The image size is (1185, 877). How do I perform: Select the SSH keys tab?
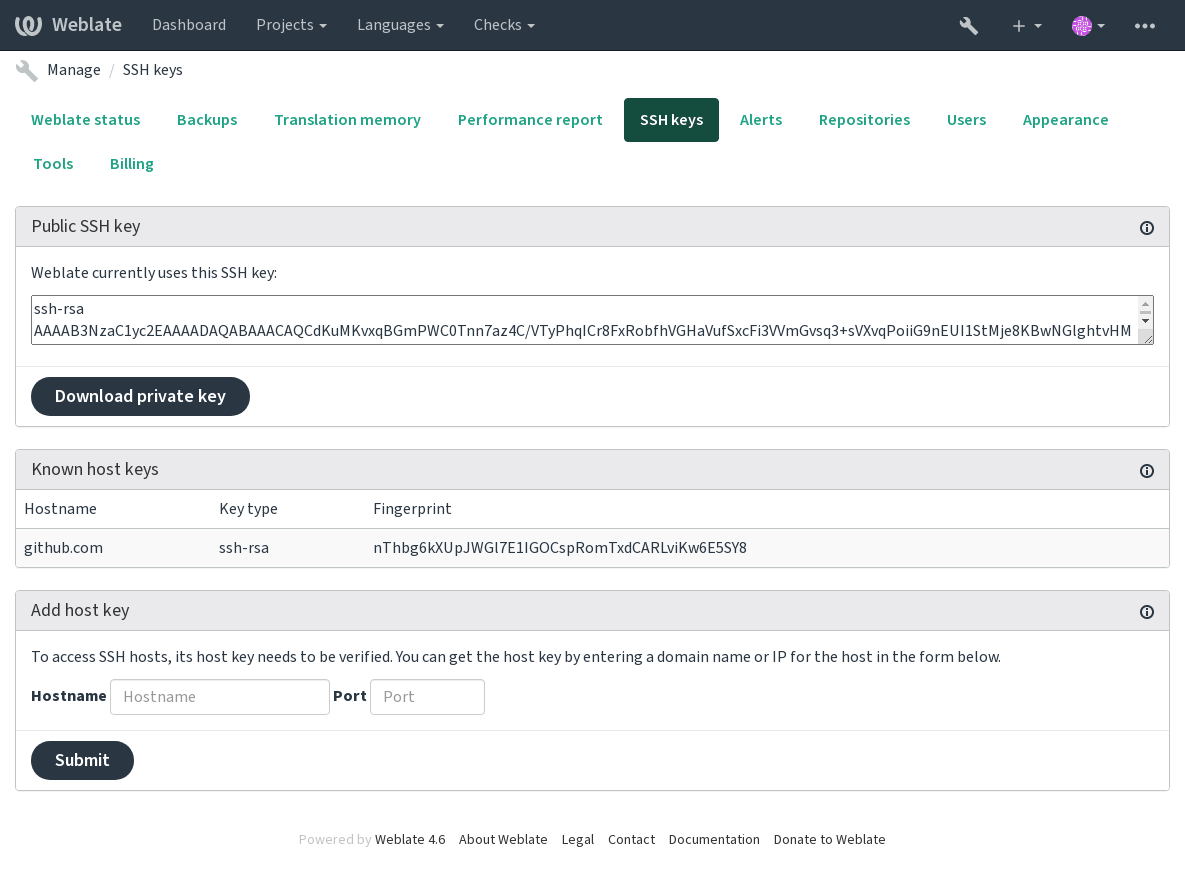pyautogui.click(x=671, y=119)
